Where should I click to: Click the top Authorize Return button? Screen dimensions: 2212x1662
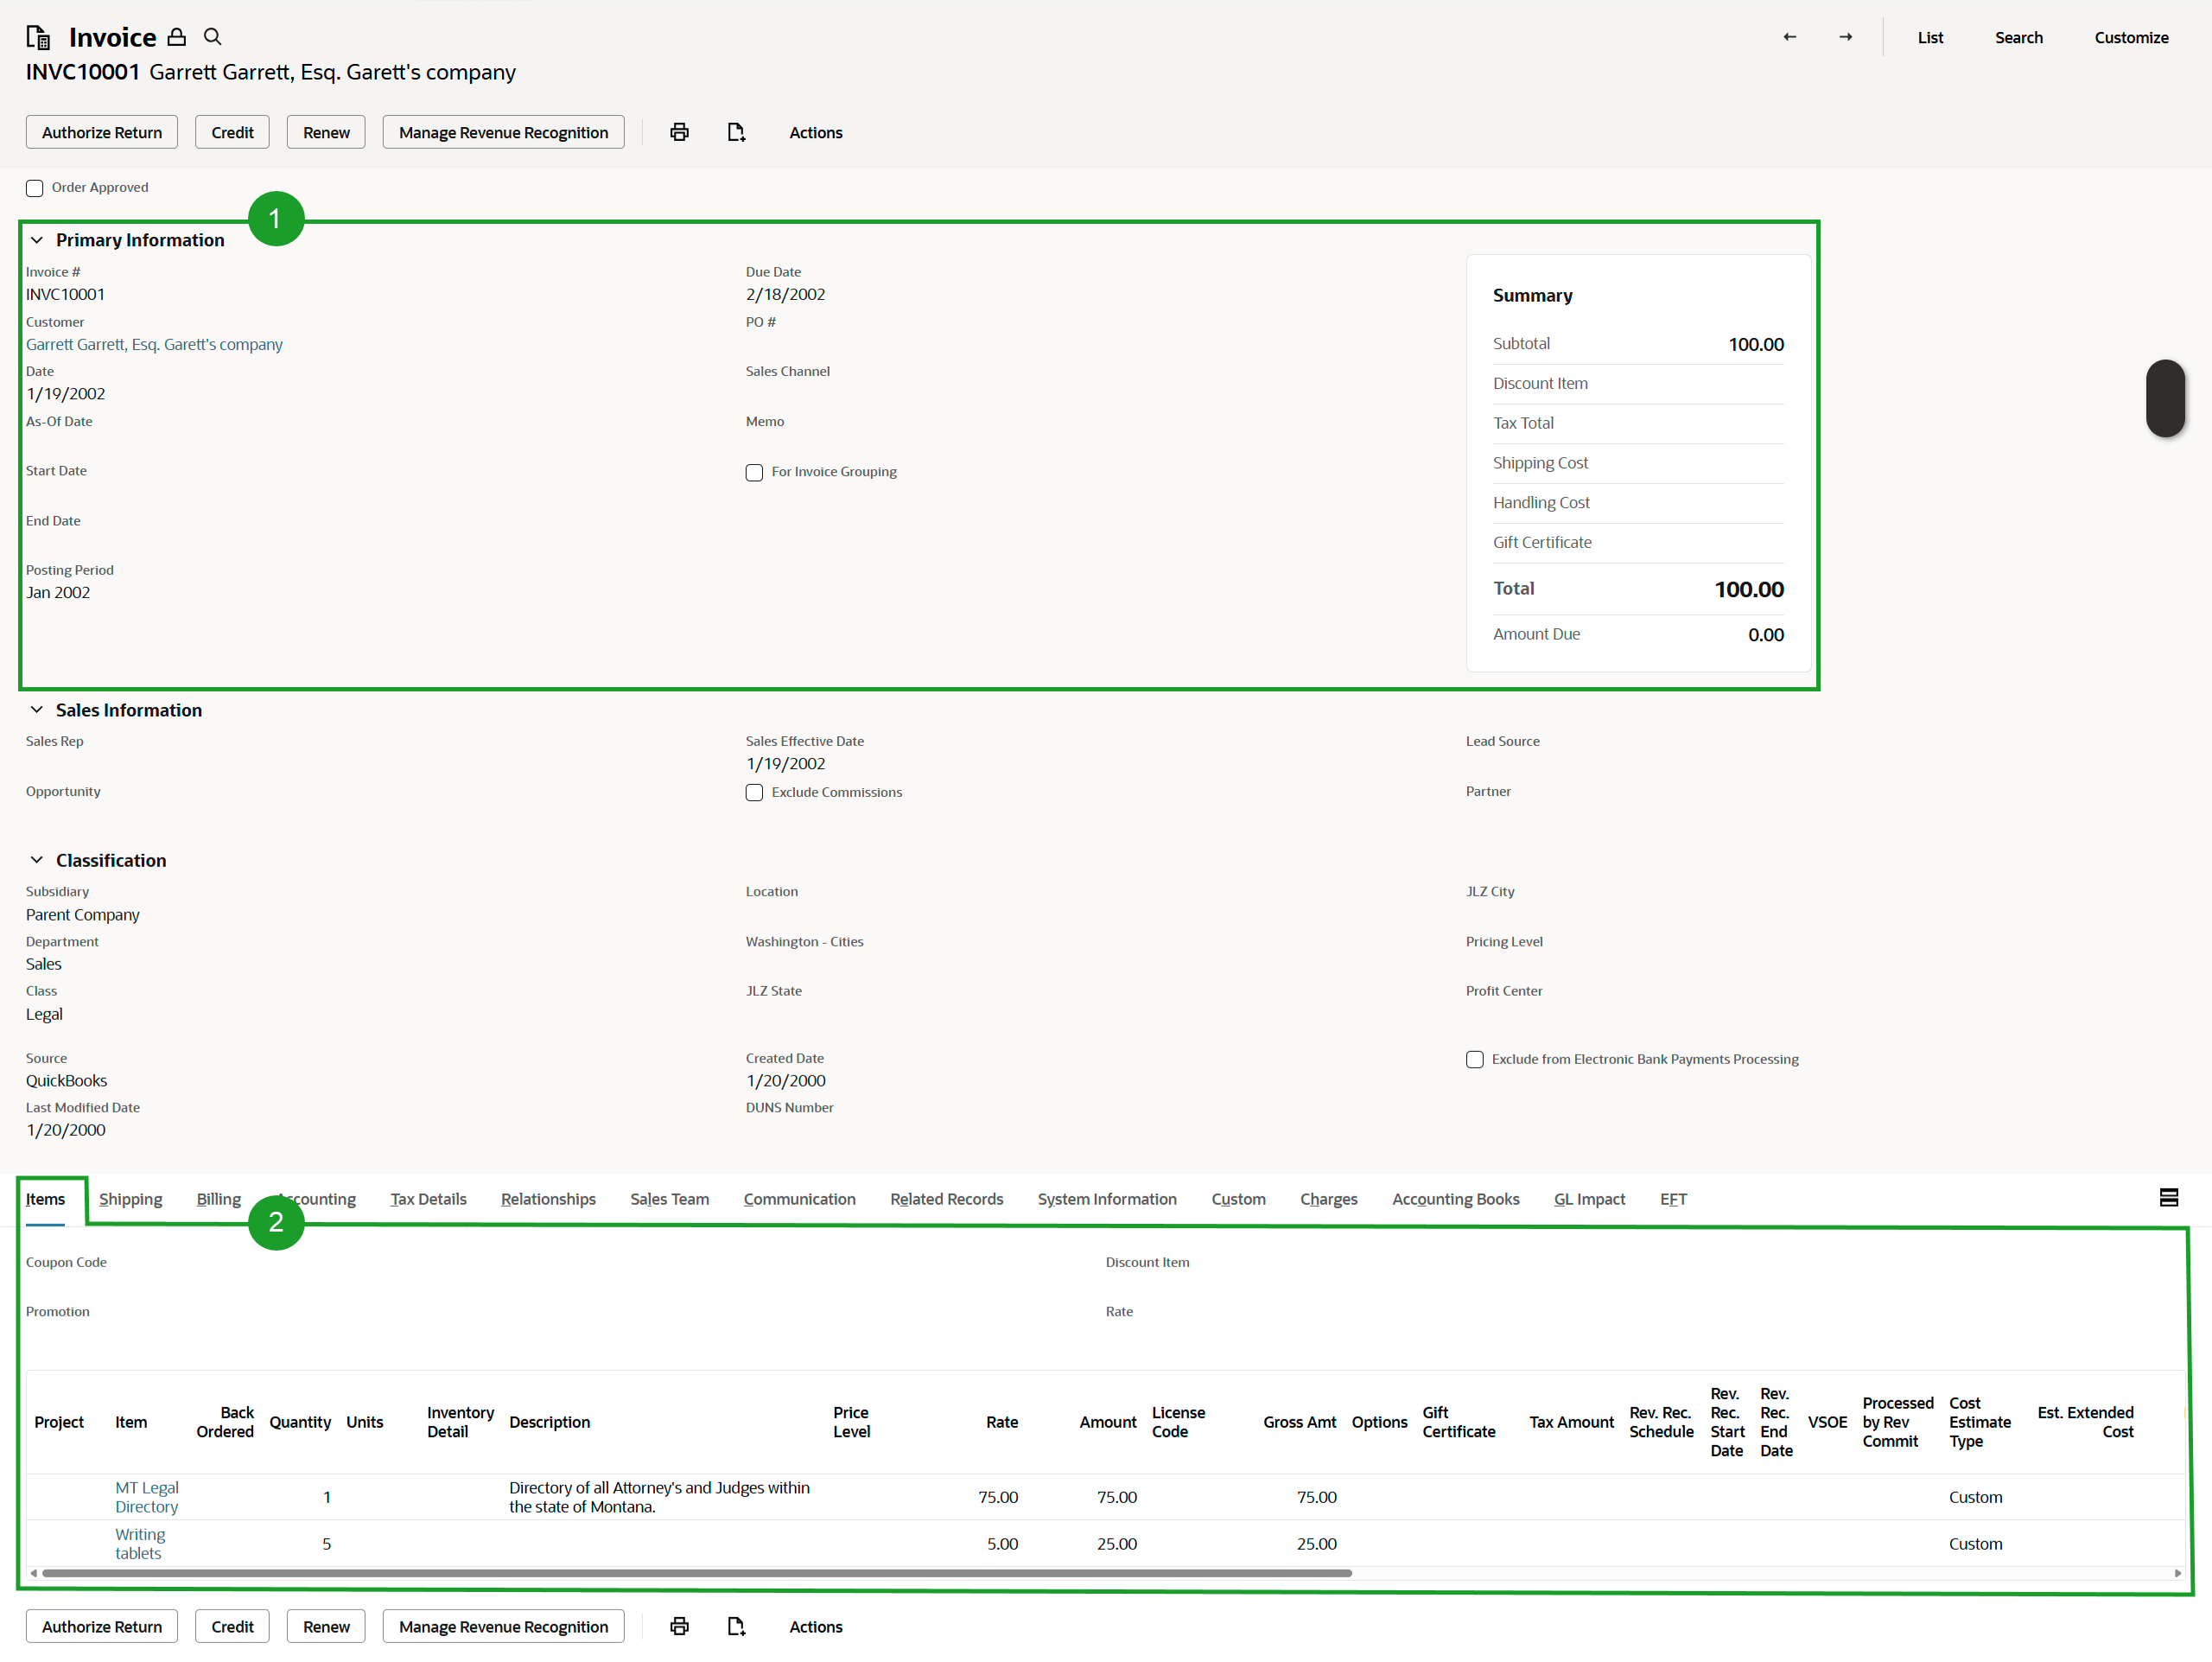(x=102, y=132)
